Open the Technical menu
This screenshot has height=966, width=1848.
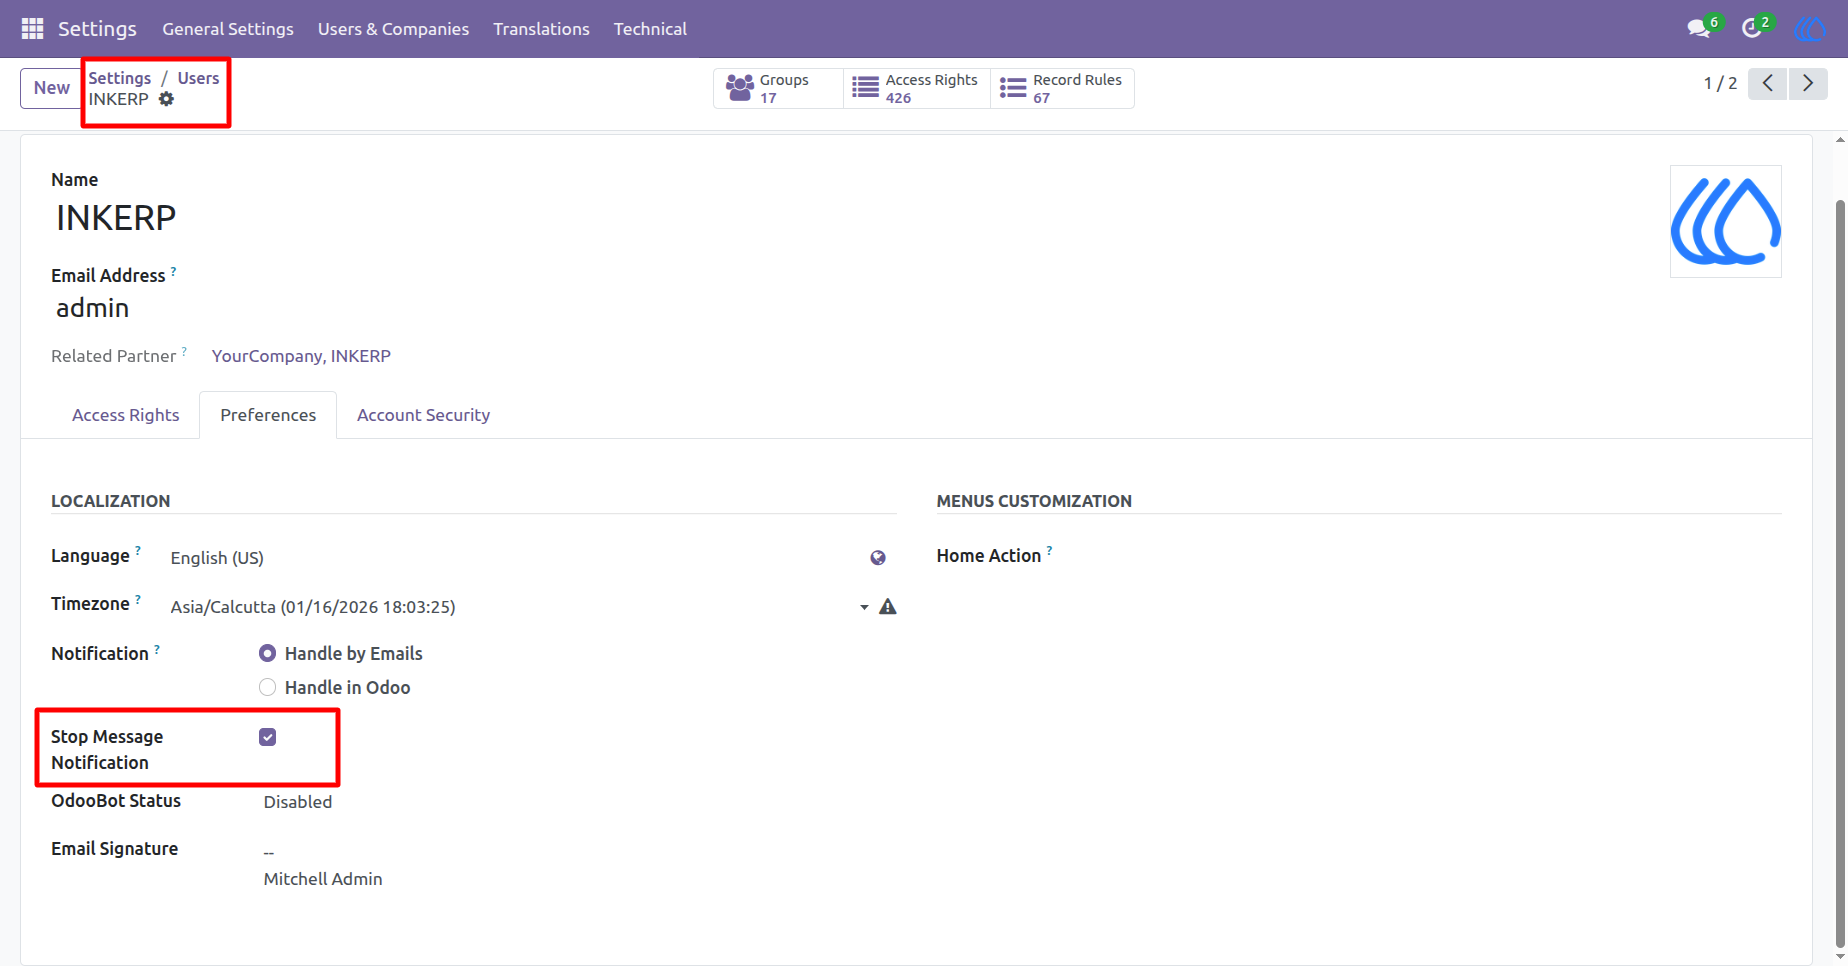coord(650,29)
